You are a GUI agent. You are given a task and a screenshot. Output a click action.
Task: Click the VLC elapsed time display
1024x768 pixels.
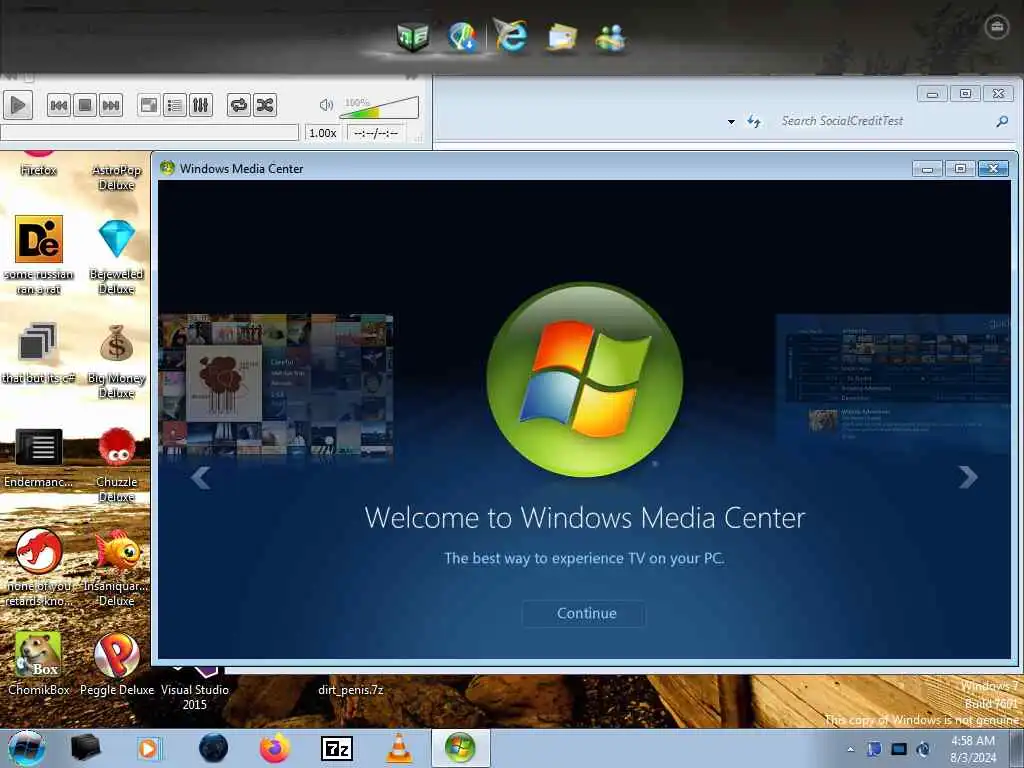point(376,133)
